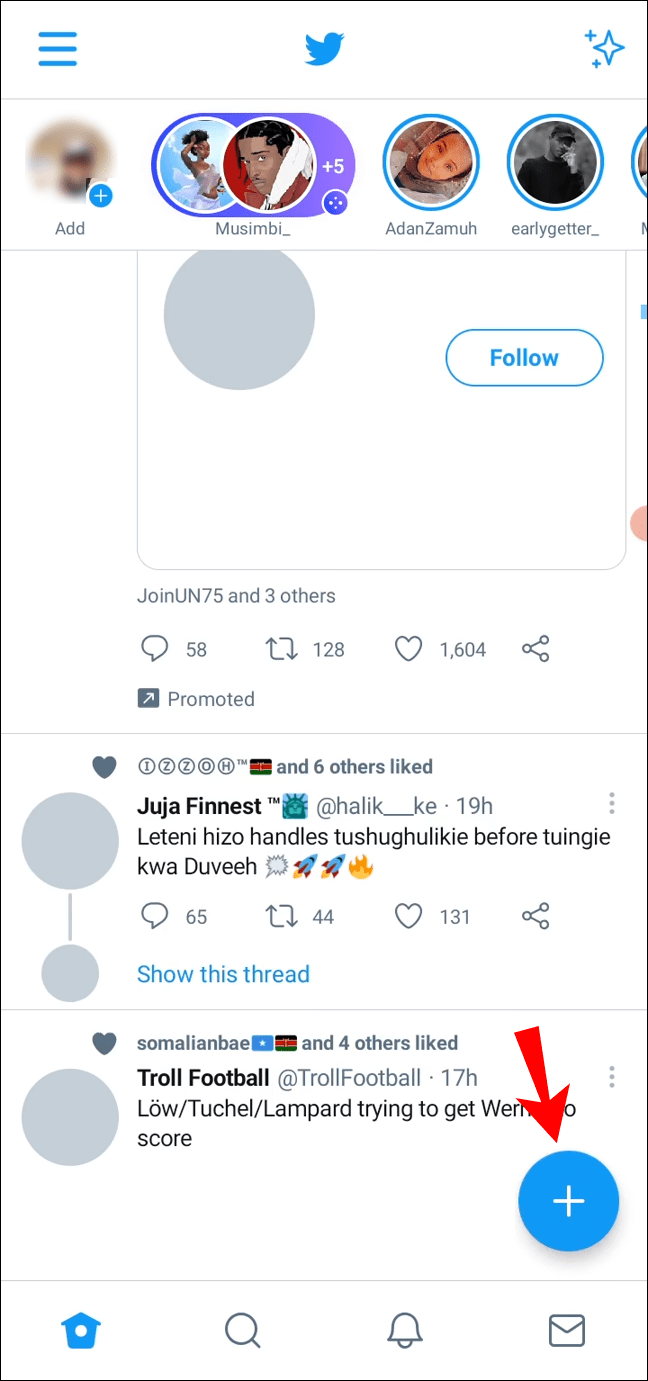Open options menu for Troll Football tweet
The image size is (648, 1381).
point(611,1077)
